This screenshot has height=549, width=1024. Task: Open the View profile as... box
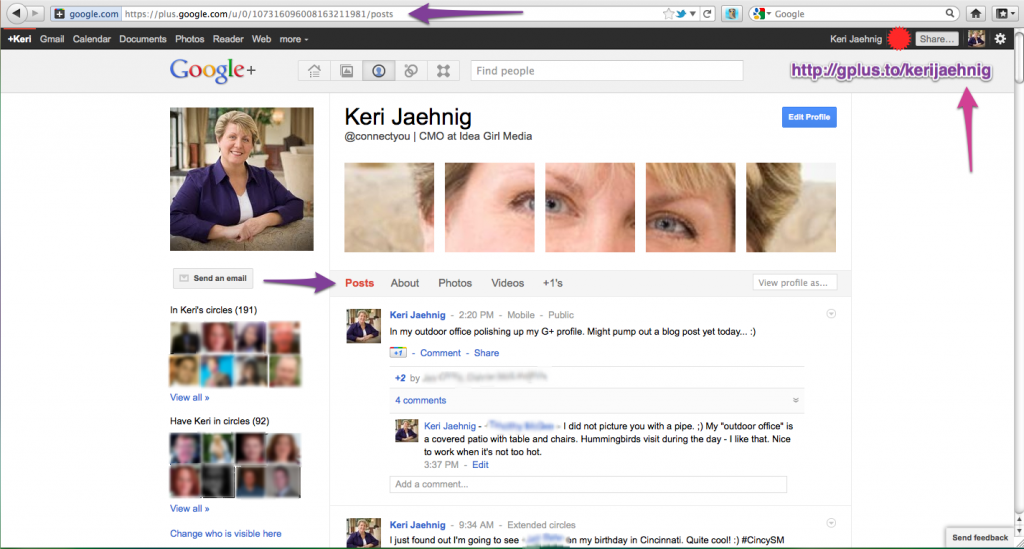[x=794, y=283]
